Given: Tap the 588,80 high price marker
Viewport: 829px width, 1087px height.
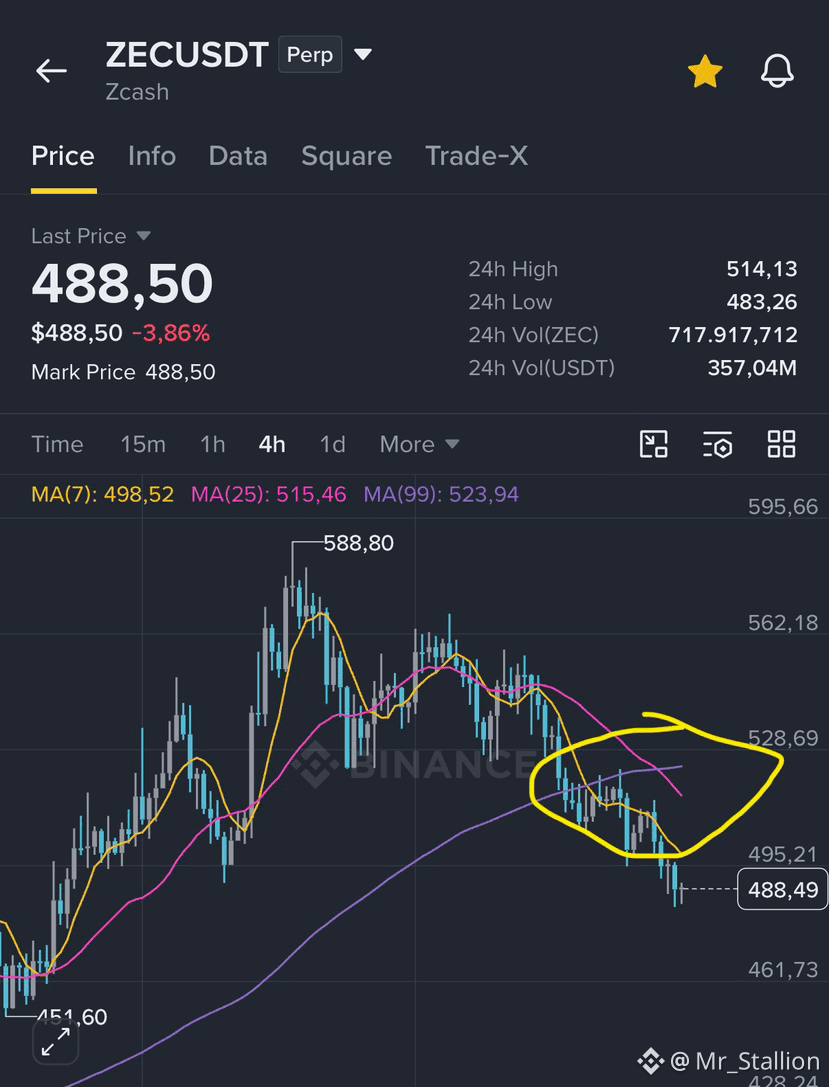Looking at the screenshot, I should 358,544.
